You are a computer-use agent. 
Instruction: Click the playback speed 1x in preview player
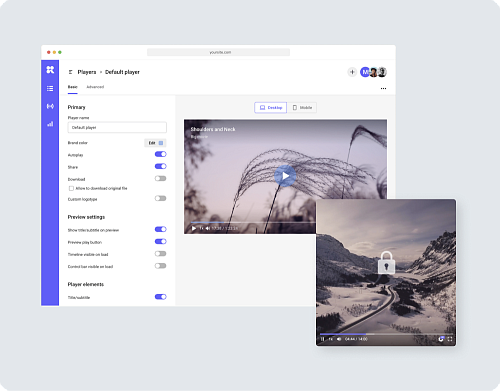point(201,228)
